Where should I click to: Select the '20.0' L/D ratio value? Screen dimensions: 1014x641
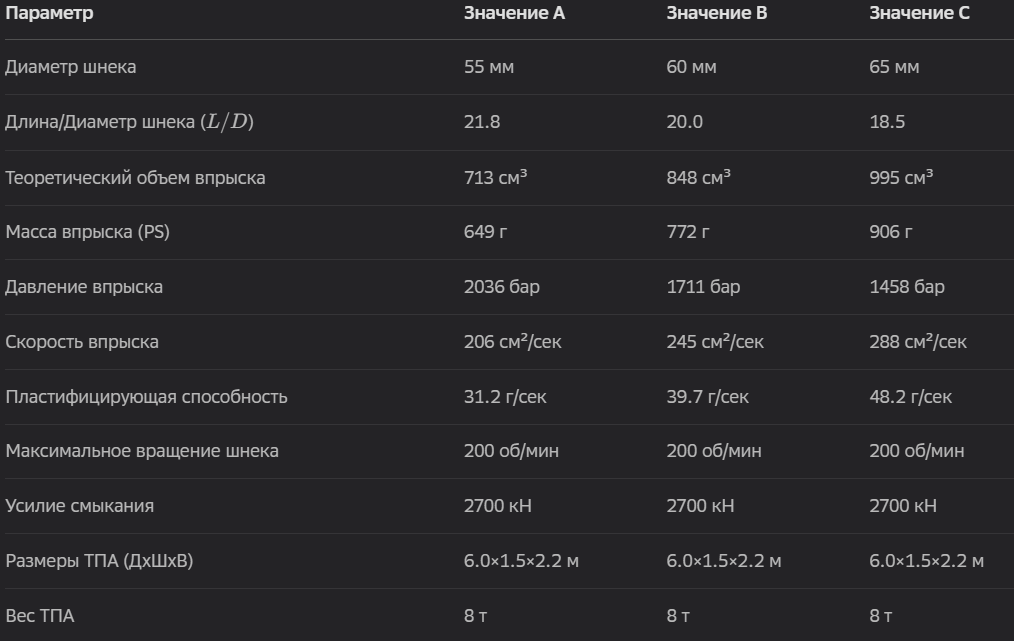684,122
